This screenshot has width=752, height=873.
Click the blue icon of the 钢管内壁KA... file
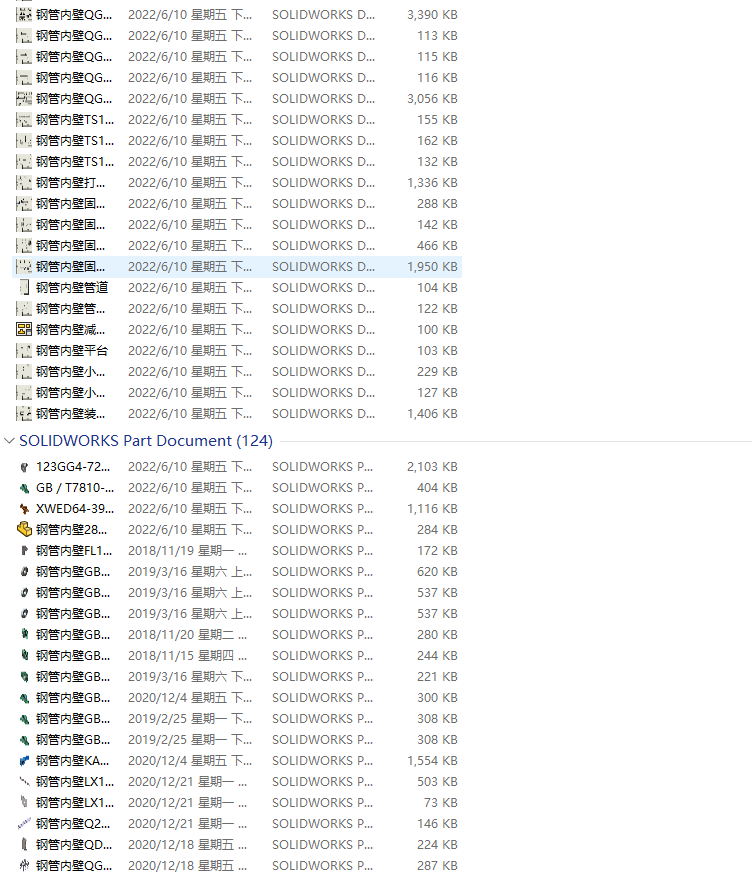click(24, 761)
